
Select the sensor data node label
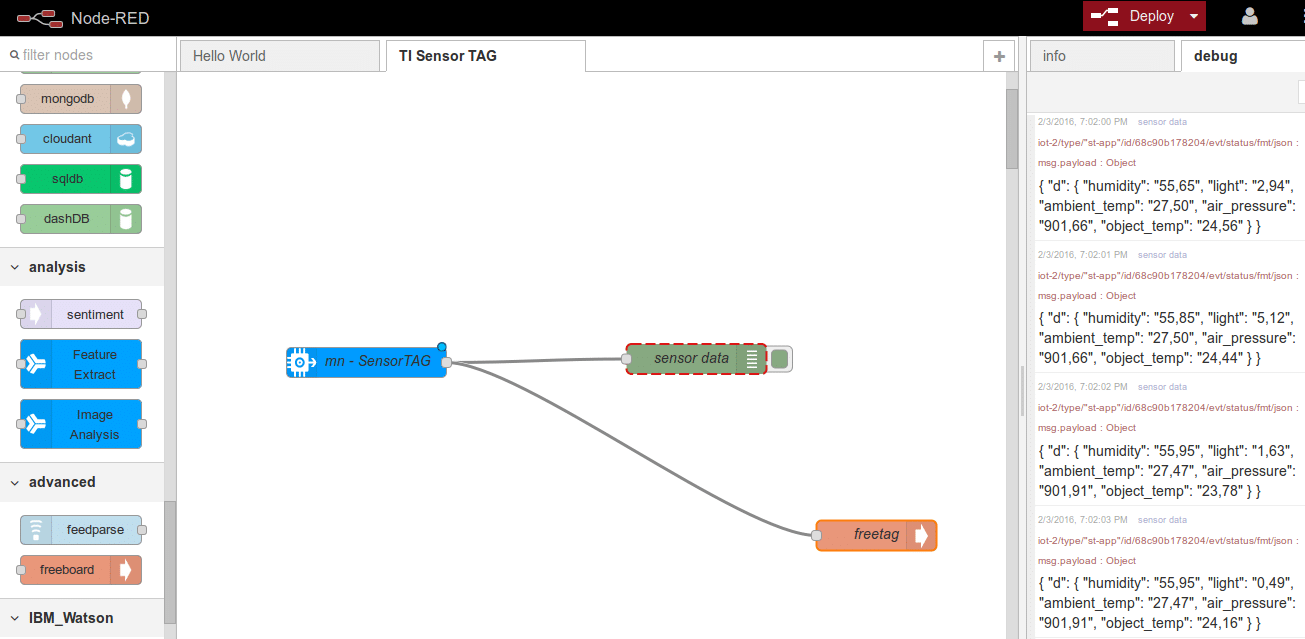691,359
